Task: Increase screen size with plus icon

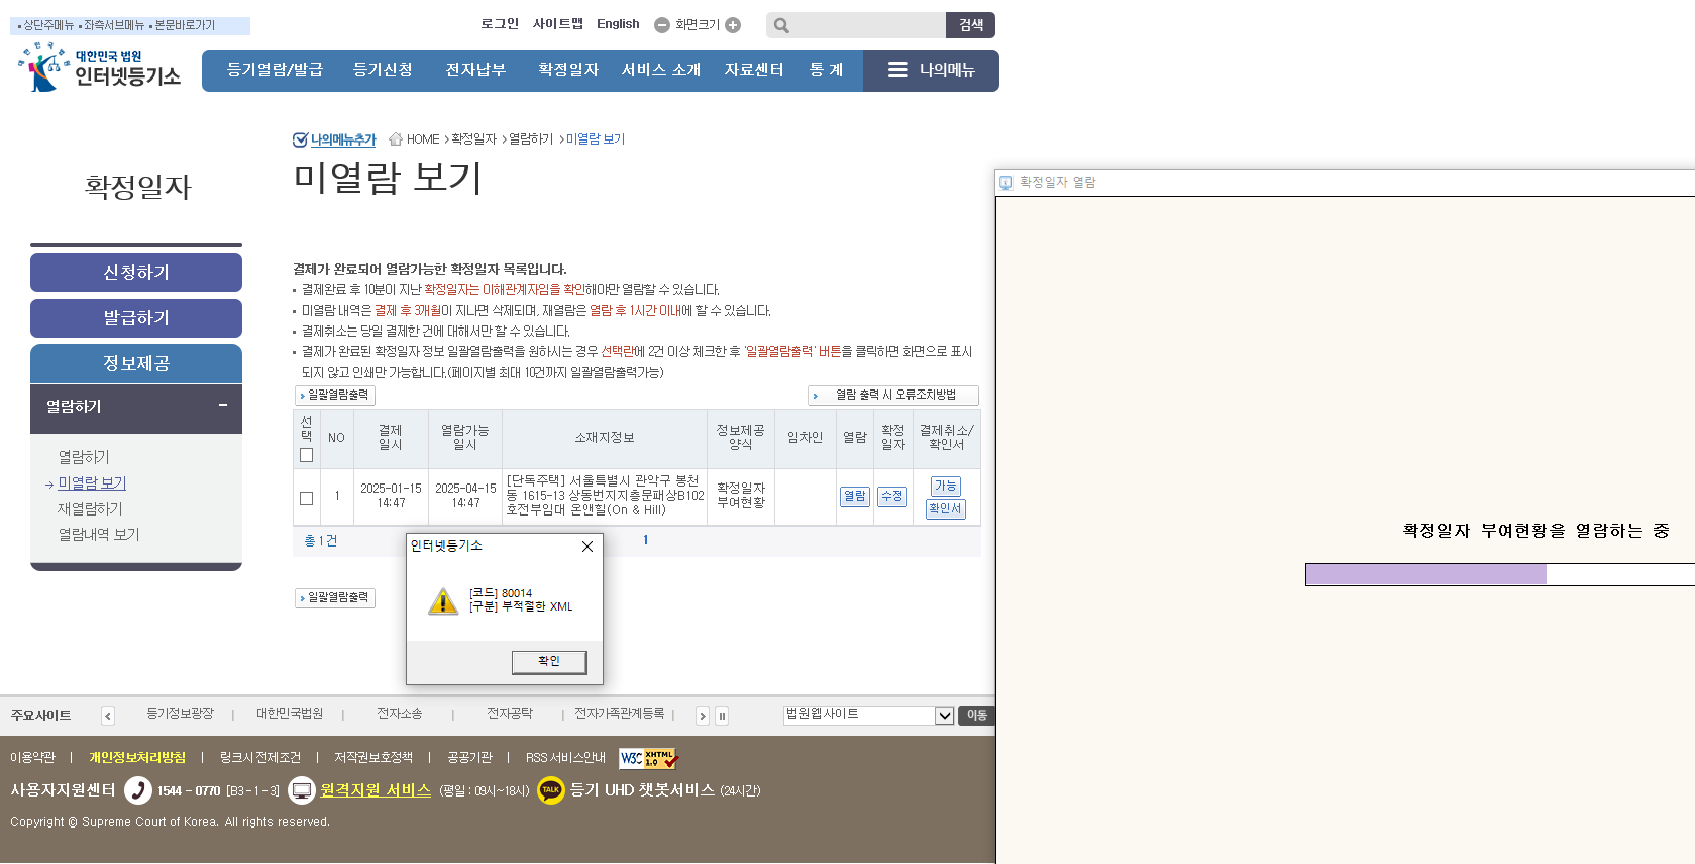Action: pyautogui.click(x=733, y=25)
